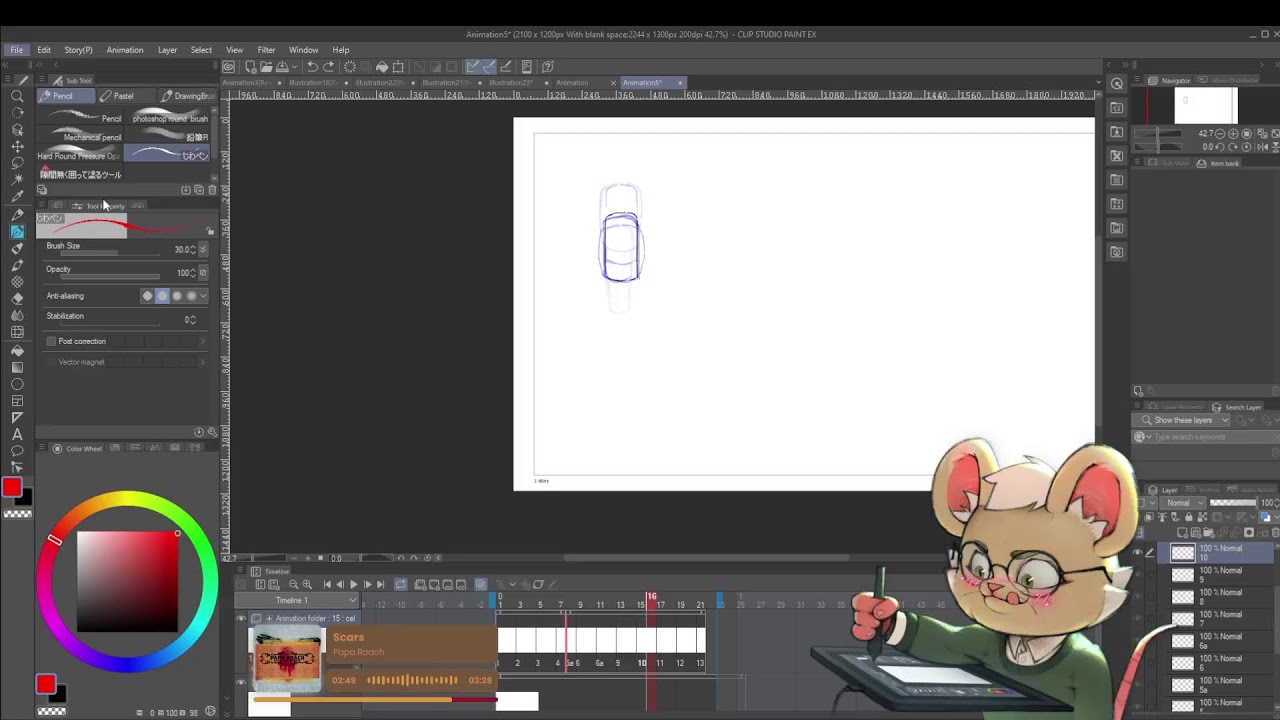This screenshot has width=1280, height=720.
Task: Select the Lasso selection tool
Action: (17, 163)
